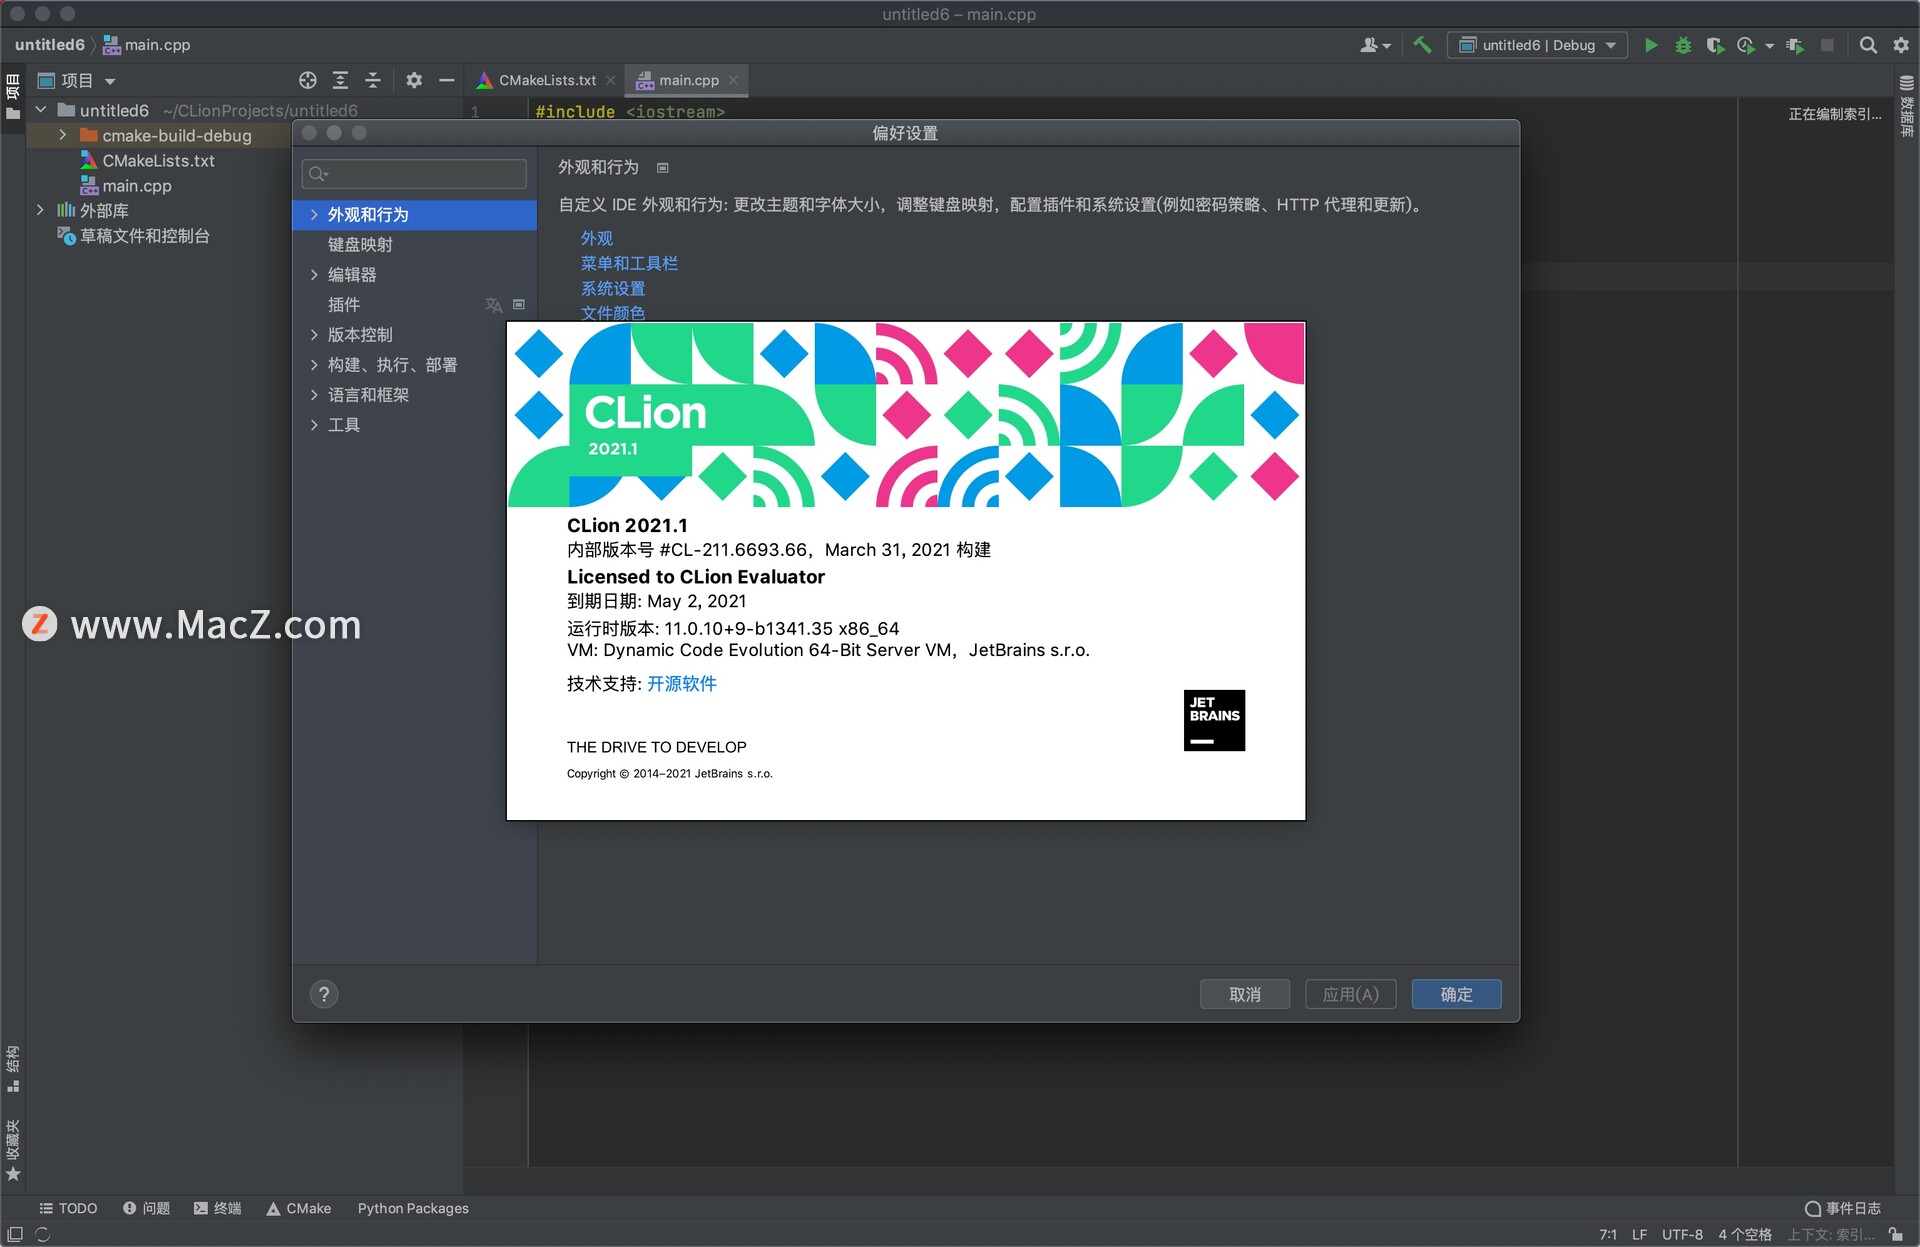Open the 事件日志 event log
1920x1247 pixels.
pos(1843,1208)
